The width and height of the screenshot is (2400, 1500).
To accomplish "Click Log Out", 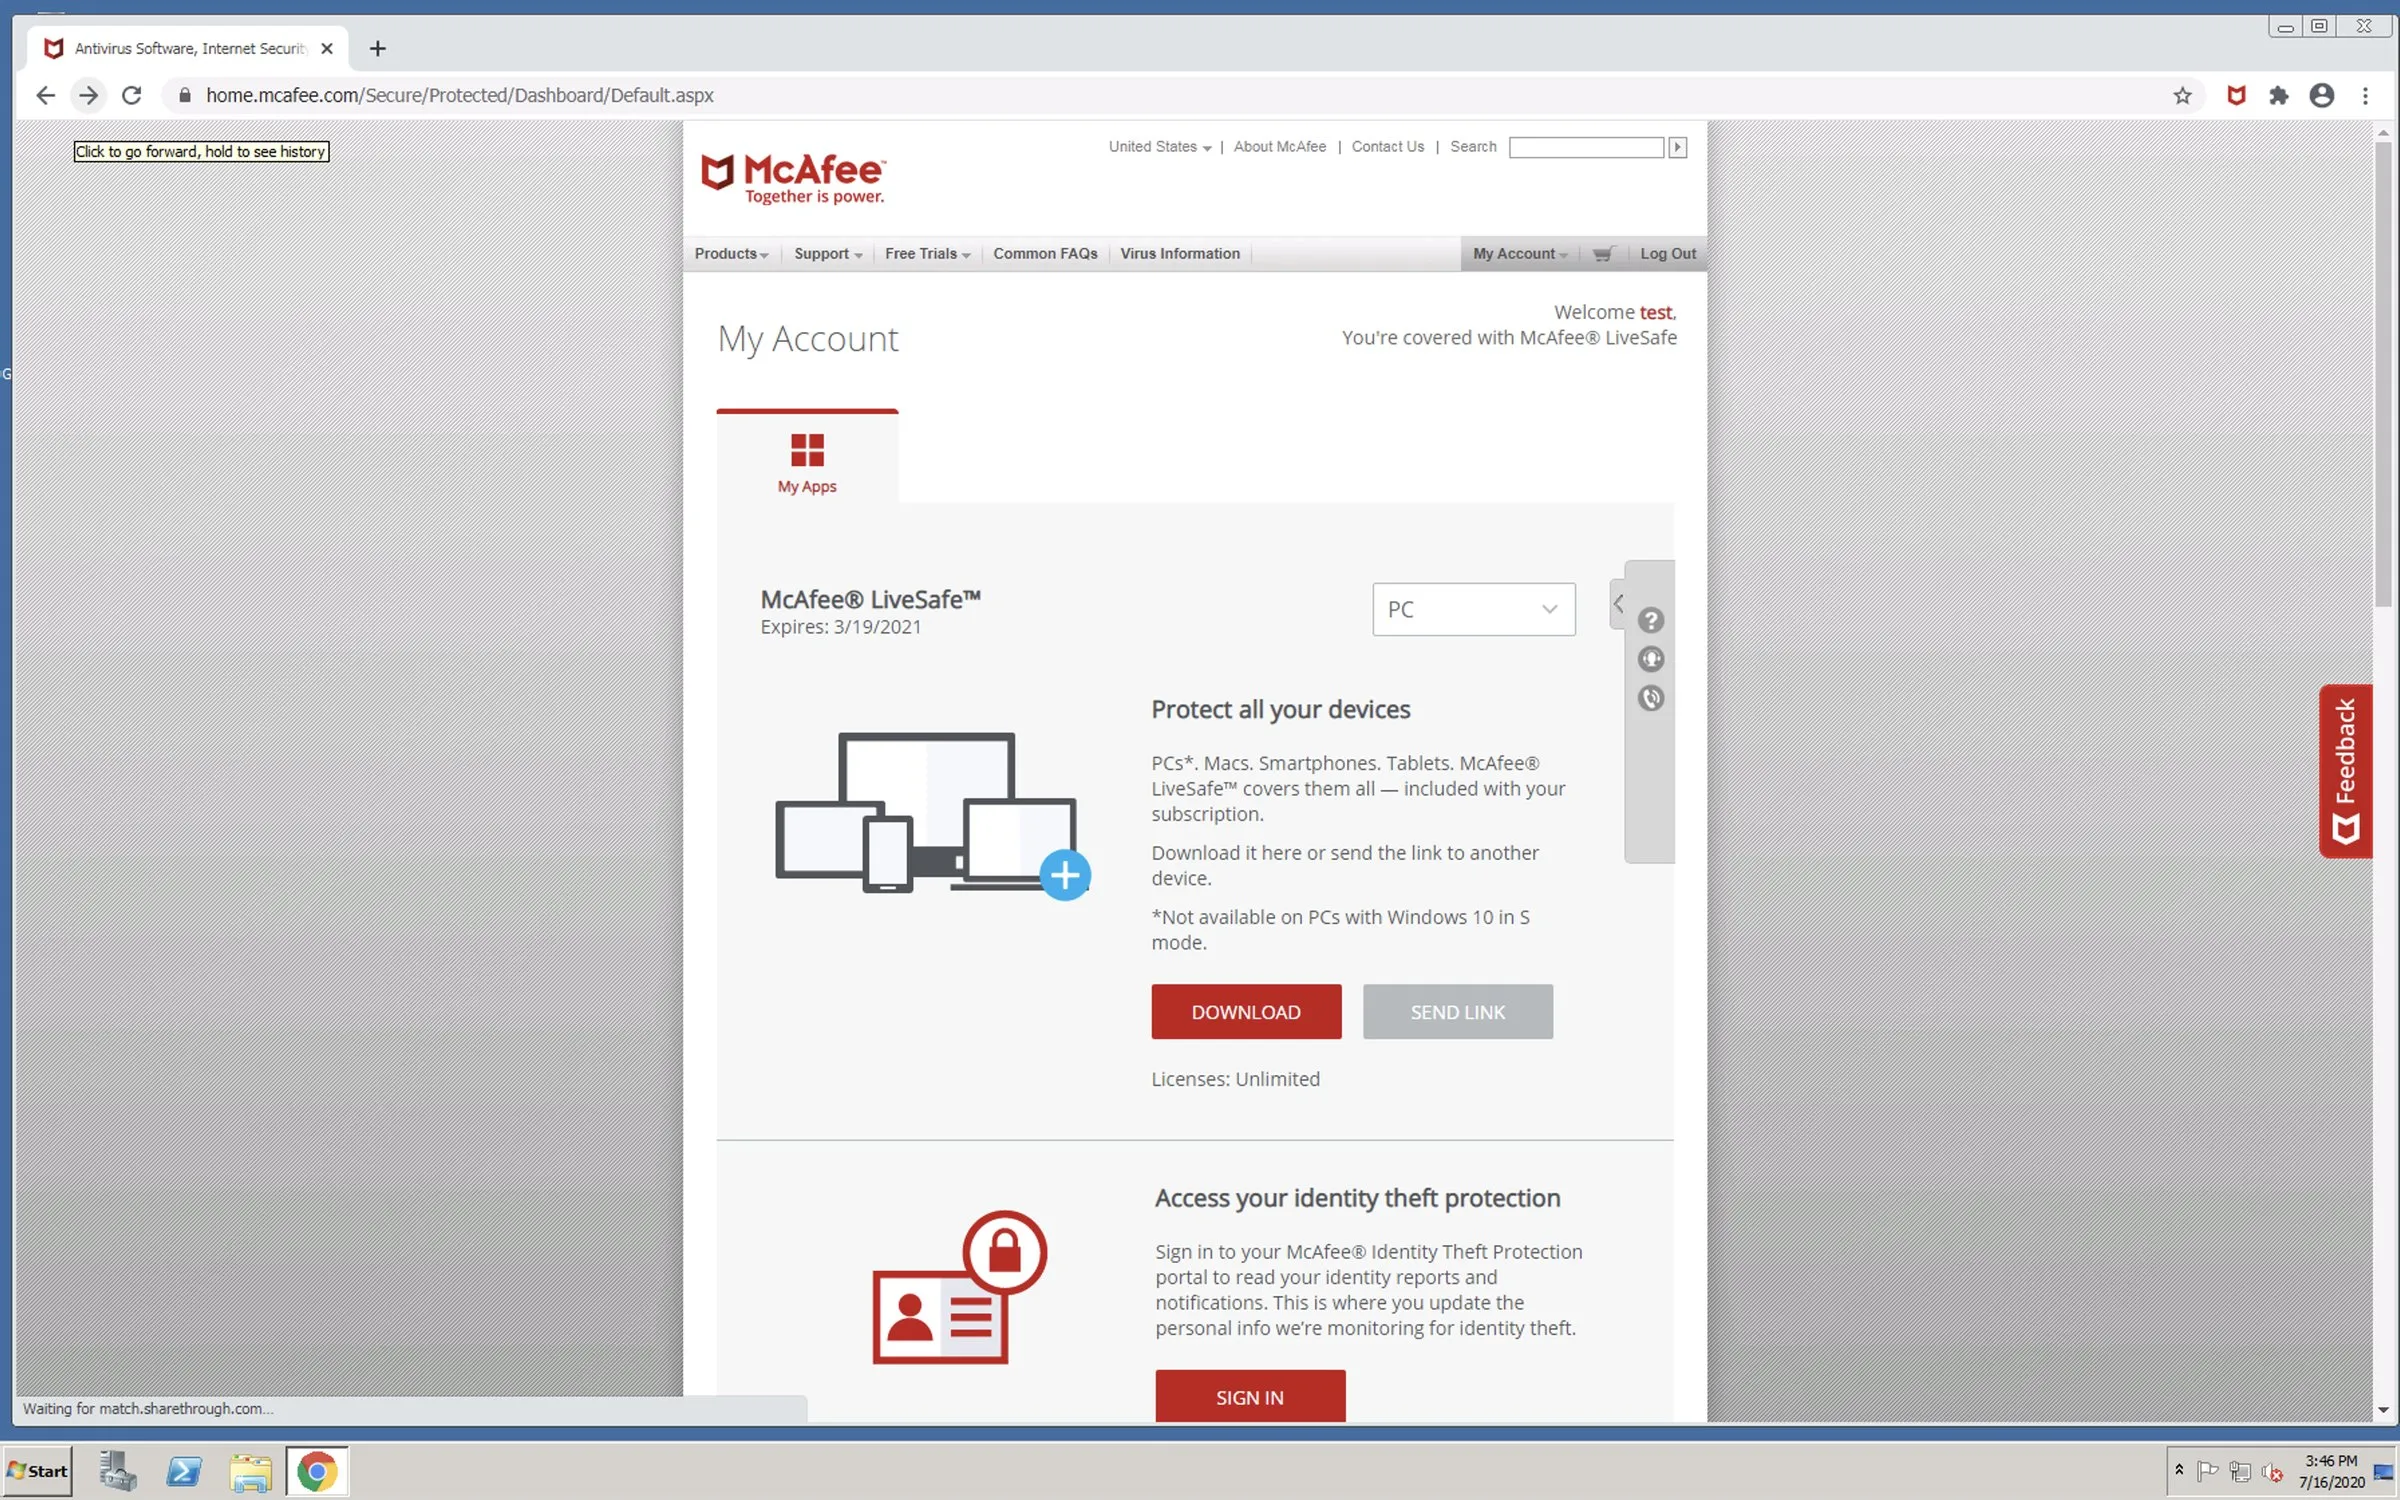I will 1667,254.
